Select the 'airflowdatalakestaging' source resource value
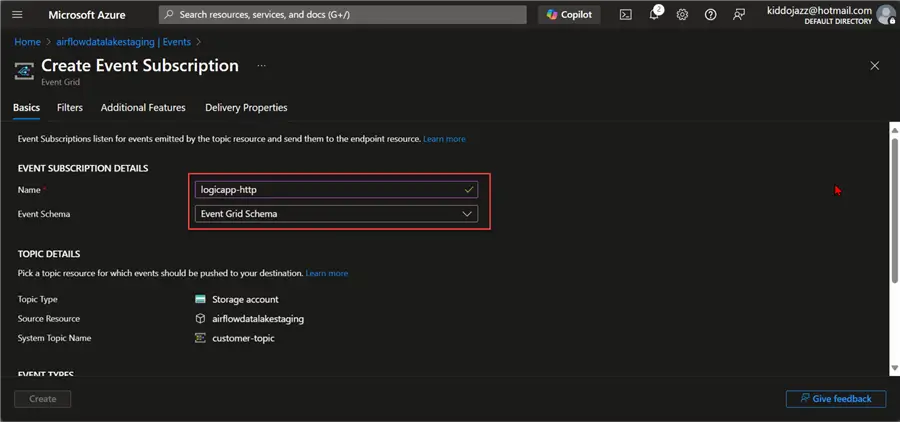The height and width of the screenshot is (422, 900). click(258, 319)
